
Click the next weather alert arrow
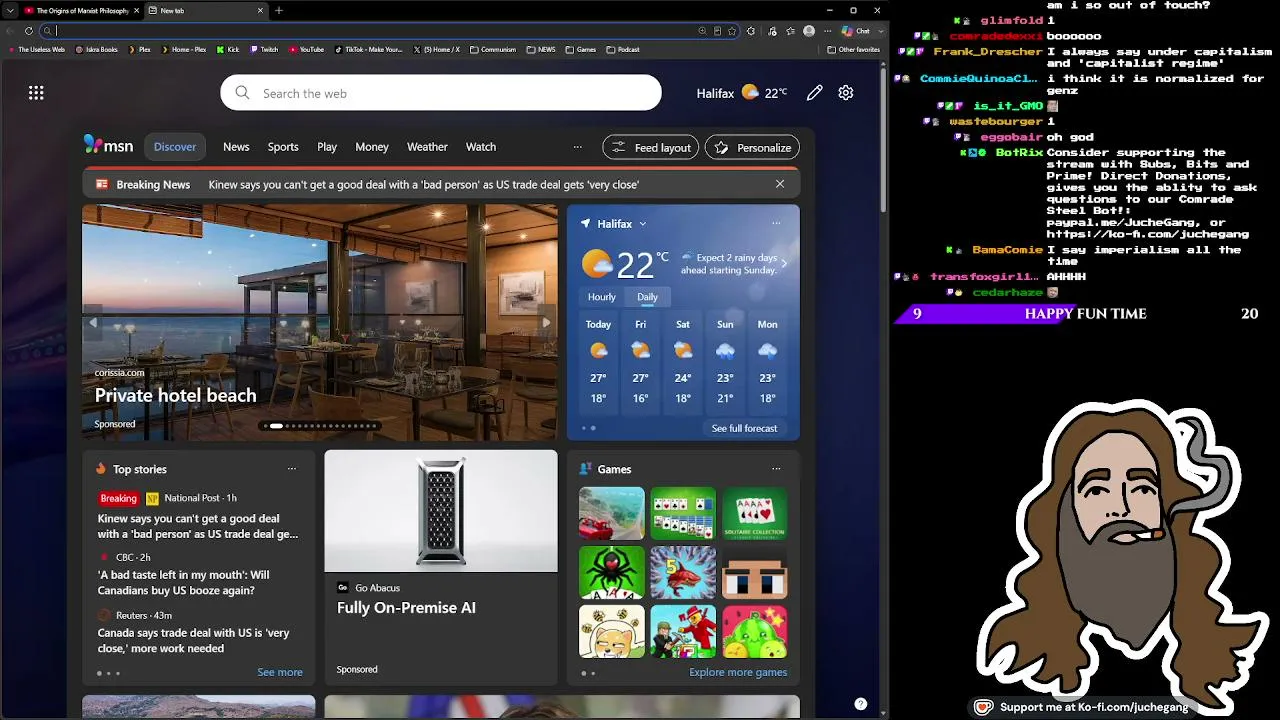(783, 264)
